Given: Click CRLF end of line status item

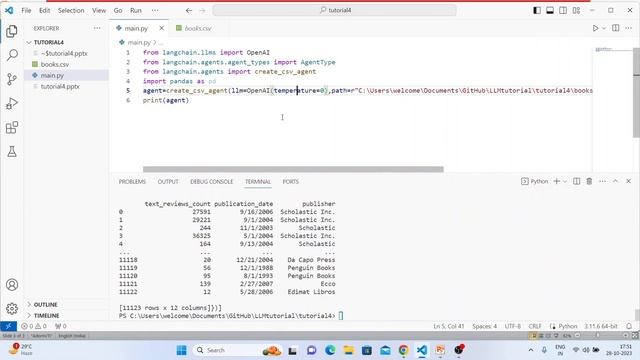Looking at the screenshot, I should (x=535, y=326).
